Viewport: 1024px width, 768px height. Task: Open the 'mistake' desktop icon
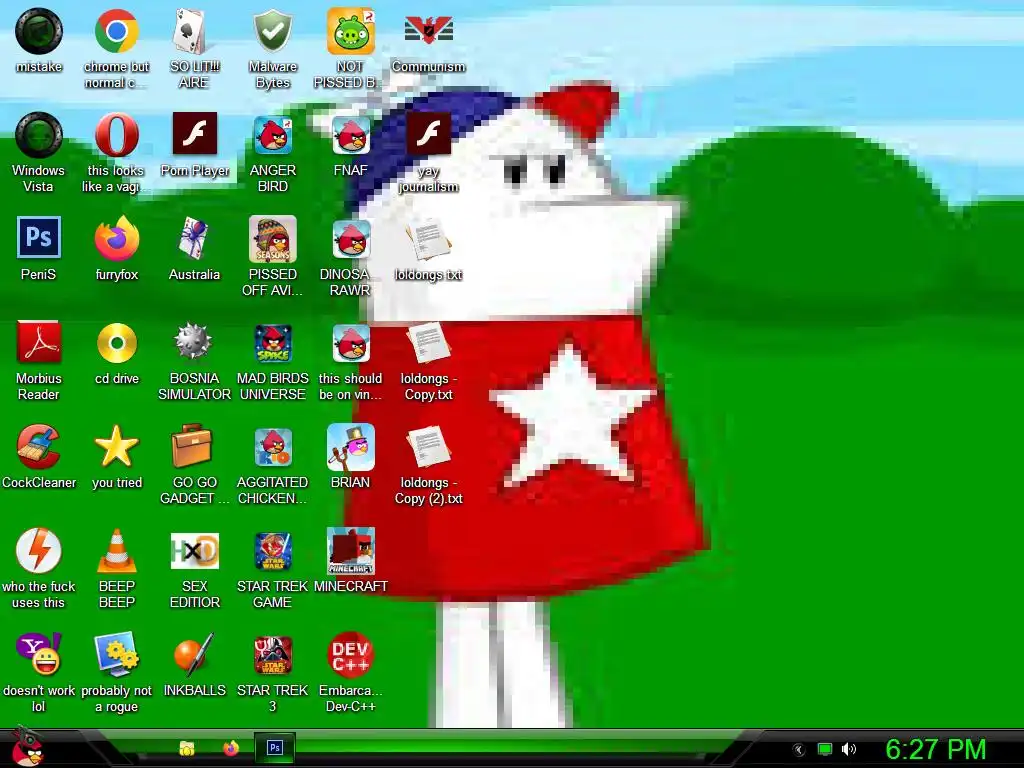[39, 31]
